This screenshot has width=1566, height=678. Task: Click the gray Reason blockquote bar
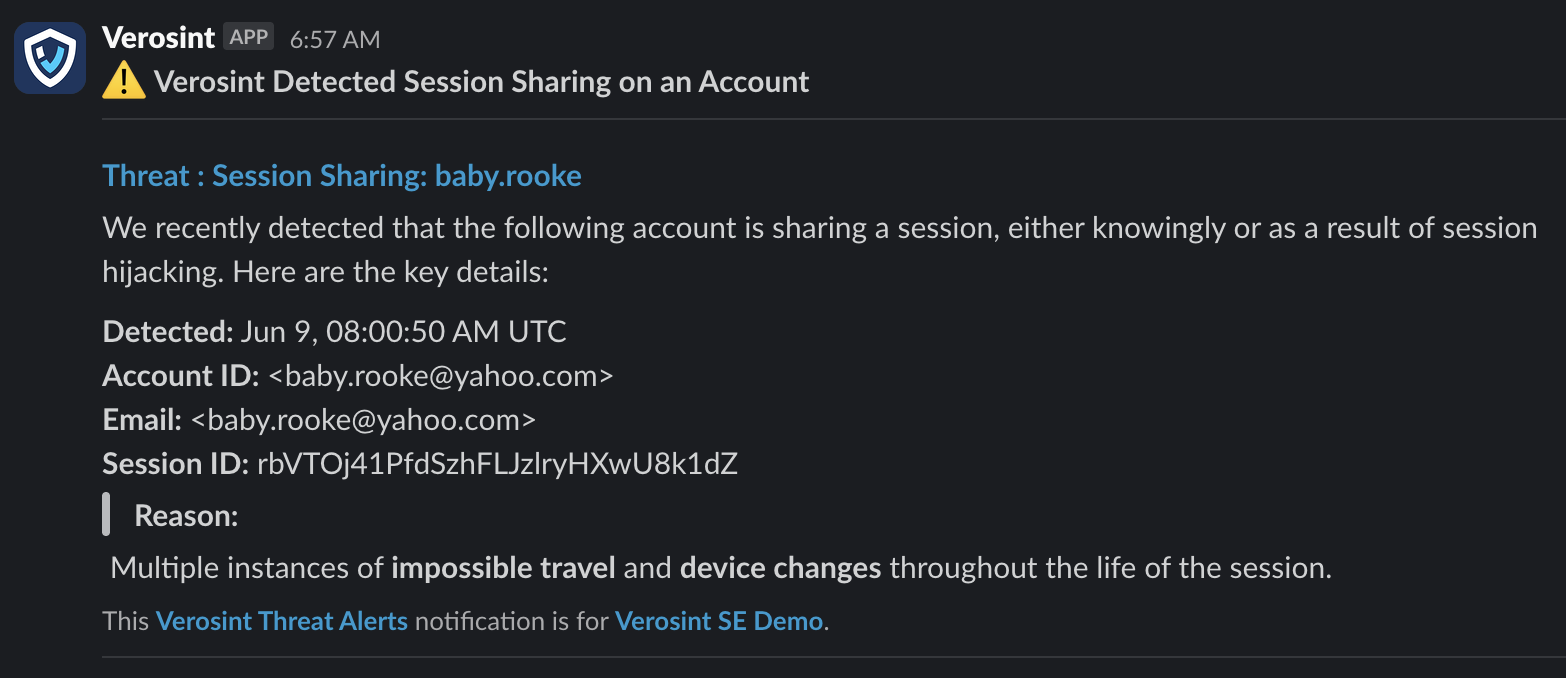click(x=106, y=514)
